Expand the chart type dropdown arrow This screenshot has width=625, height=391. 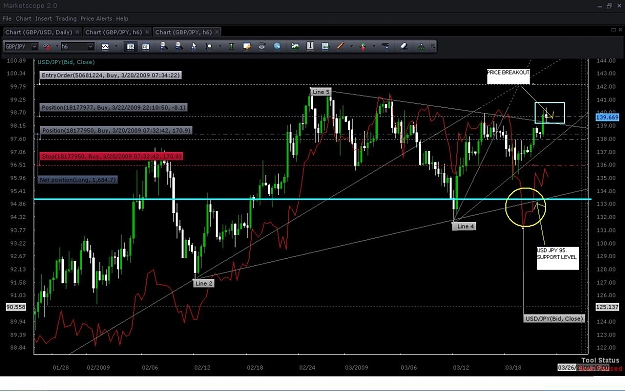click(x=116, y=47)
